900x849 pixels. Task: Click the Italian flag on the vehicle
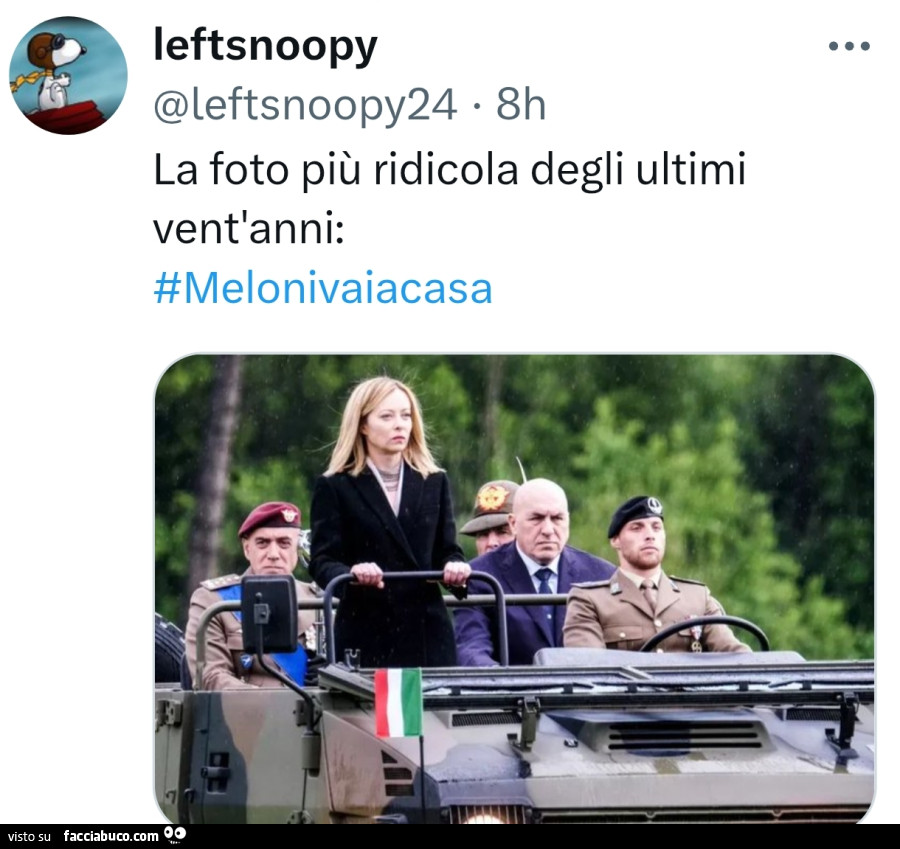click(x=398, y=702)
